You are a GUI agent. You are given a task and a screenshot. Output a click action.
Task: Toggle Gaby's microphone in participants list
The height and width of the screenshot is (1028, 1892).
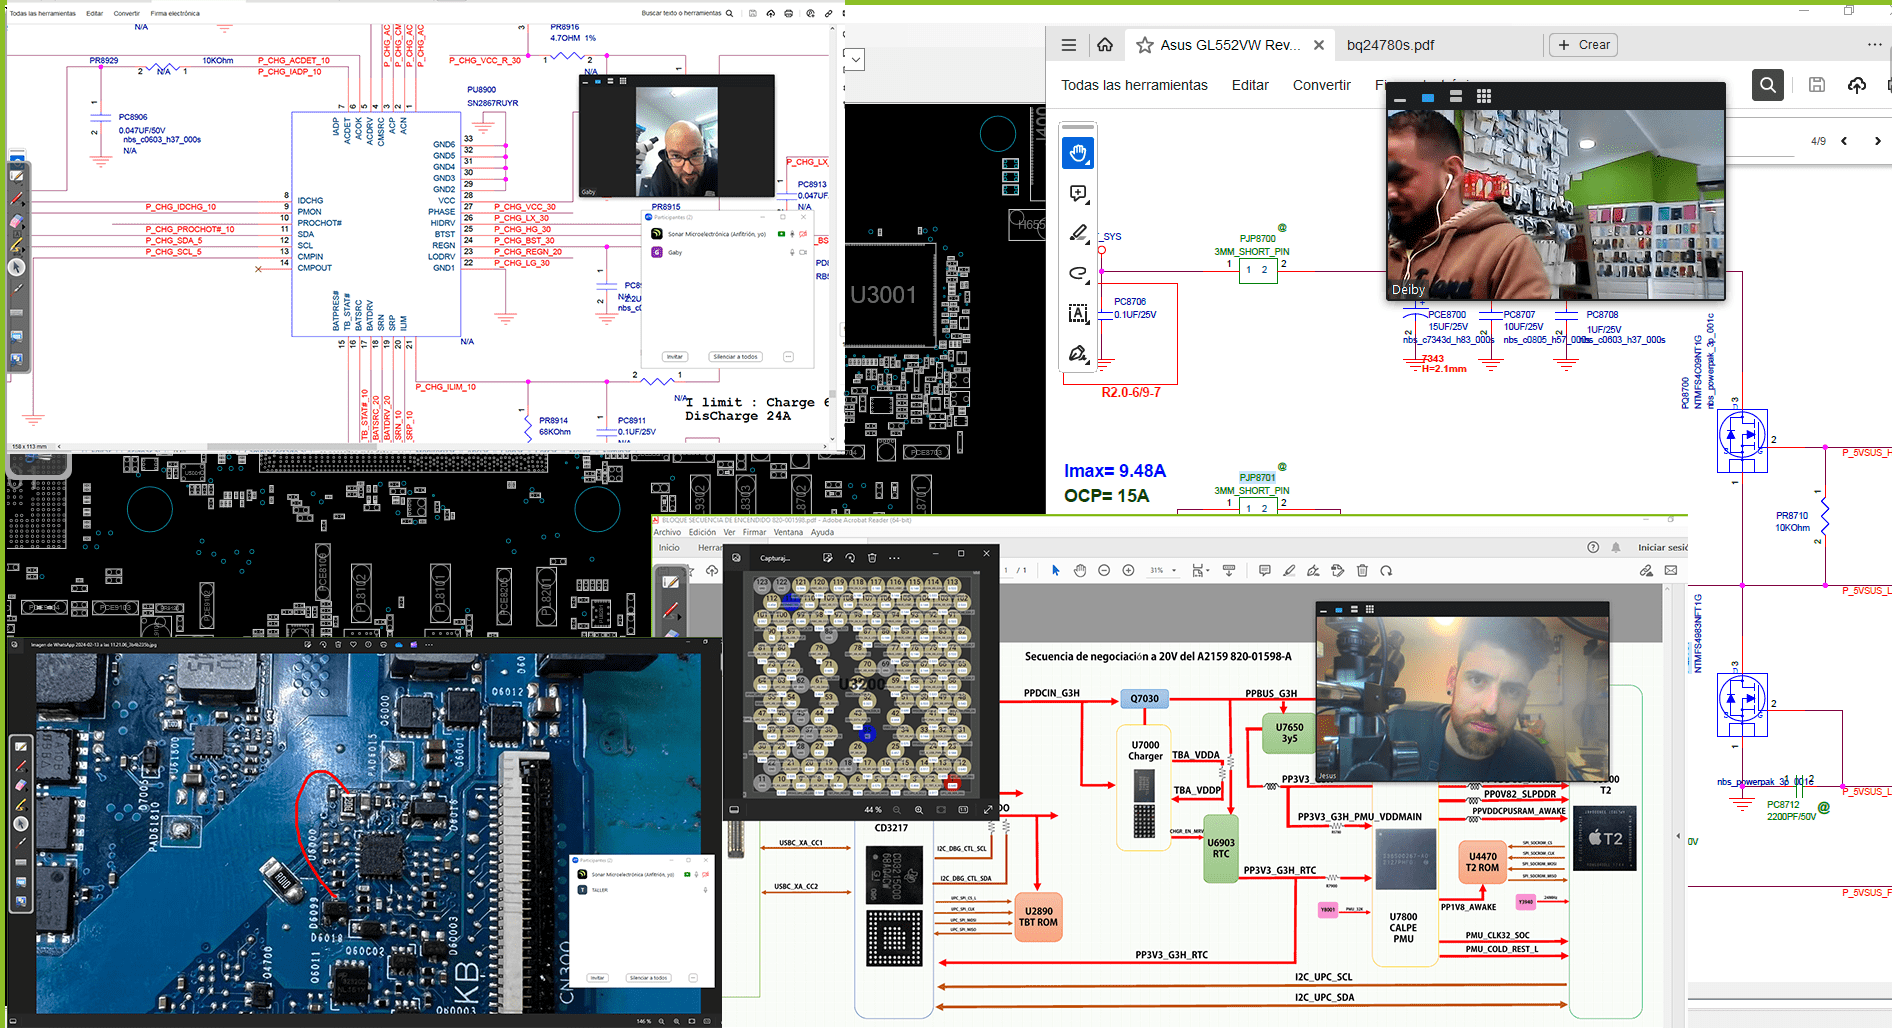tap(792, 252)
